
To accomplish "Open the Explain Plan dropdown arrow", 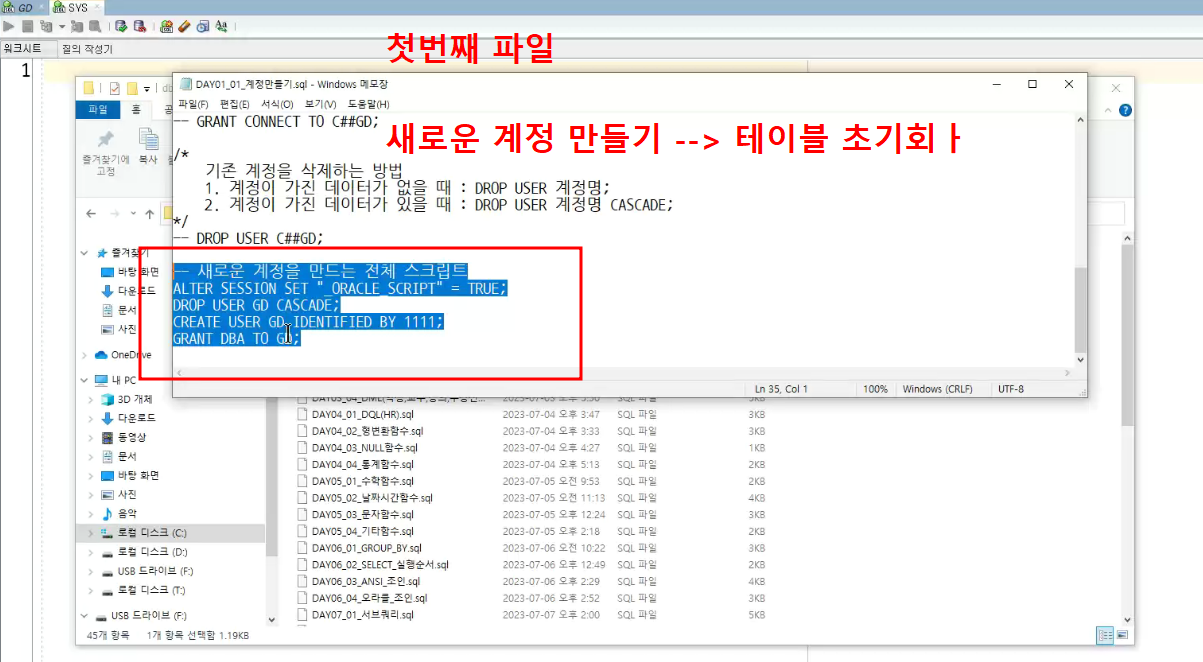I will click(60, 26).
